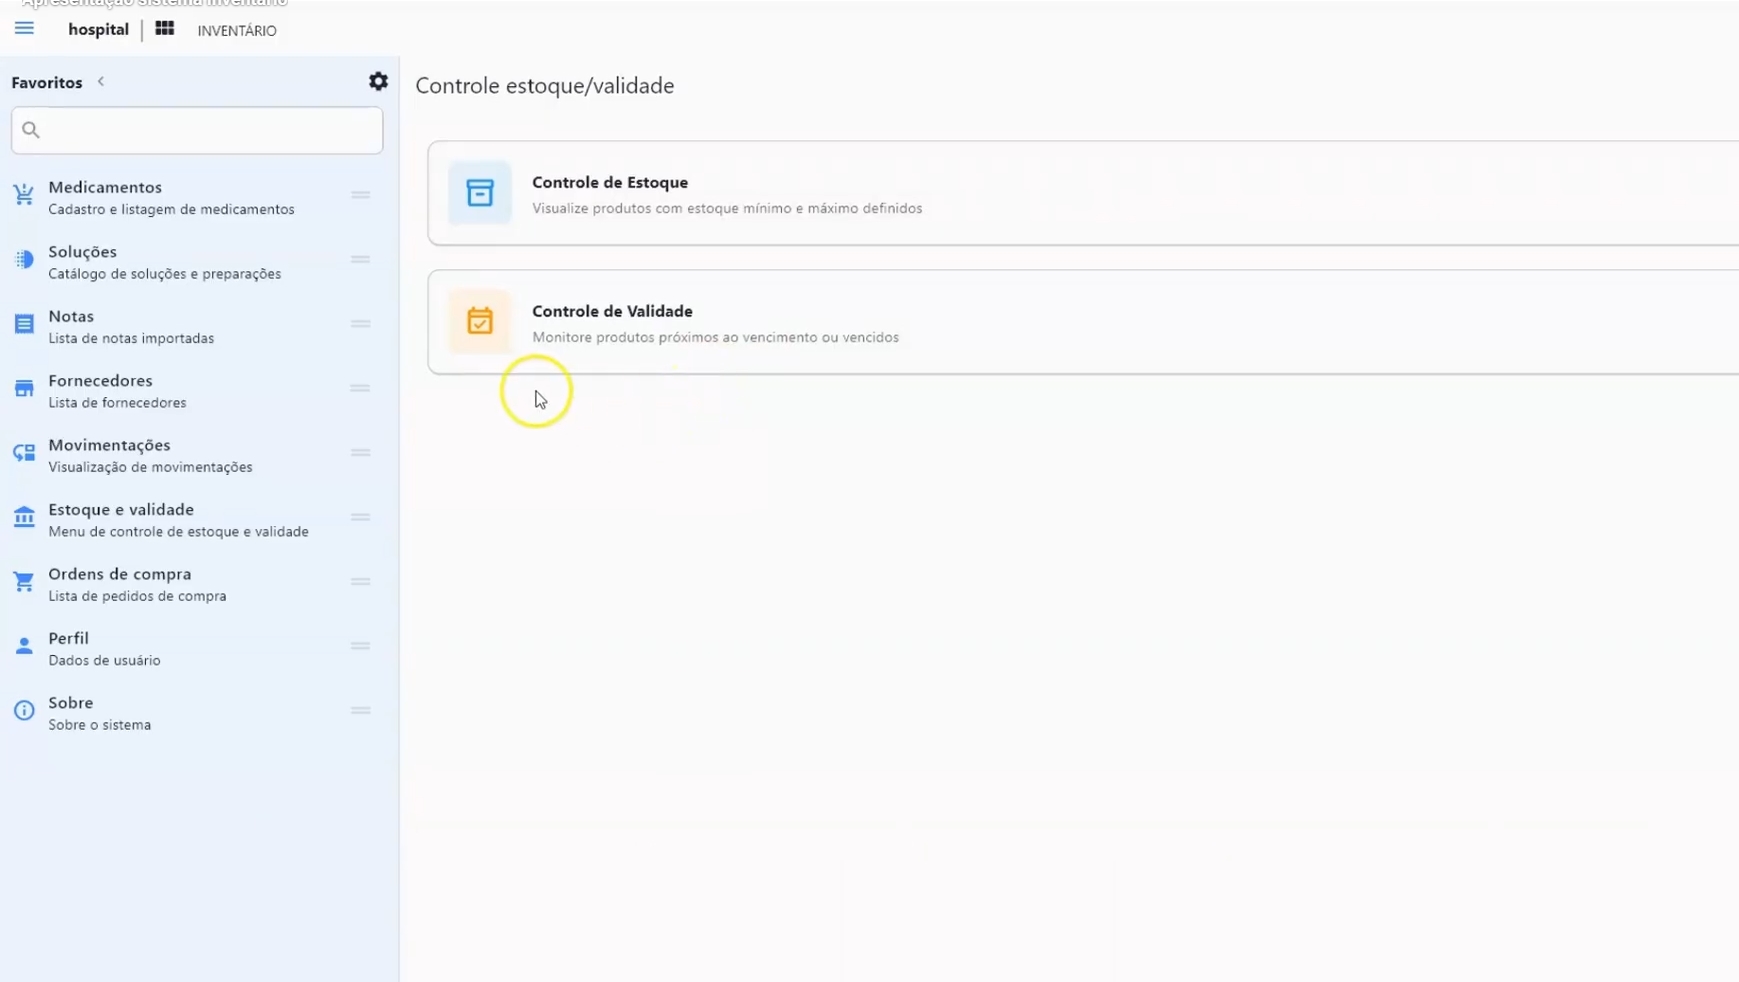Click the Estoque e validade bank icon
Viewport: 1739px width, 982px height.
click(x=24, y=517)
